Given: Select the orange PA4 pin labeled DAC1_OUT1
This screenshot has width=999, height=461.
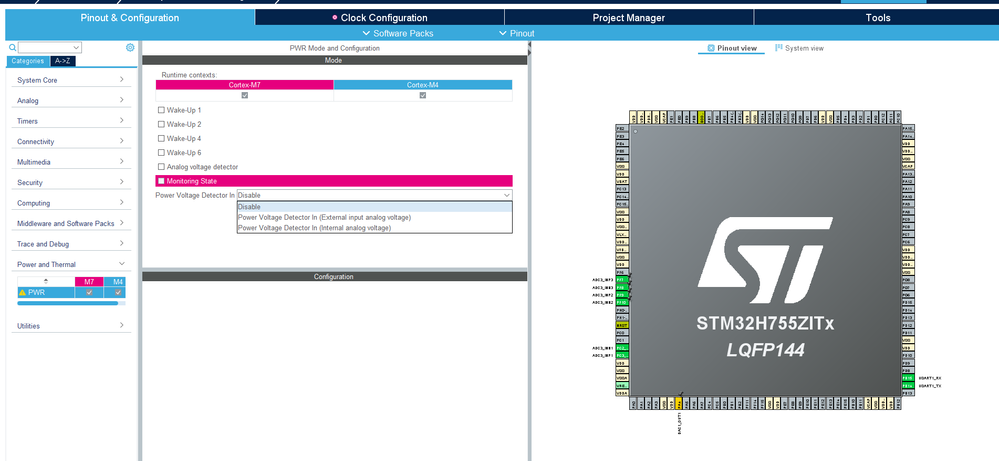Looking at the screenshot, I should click(679, 404).
